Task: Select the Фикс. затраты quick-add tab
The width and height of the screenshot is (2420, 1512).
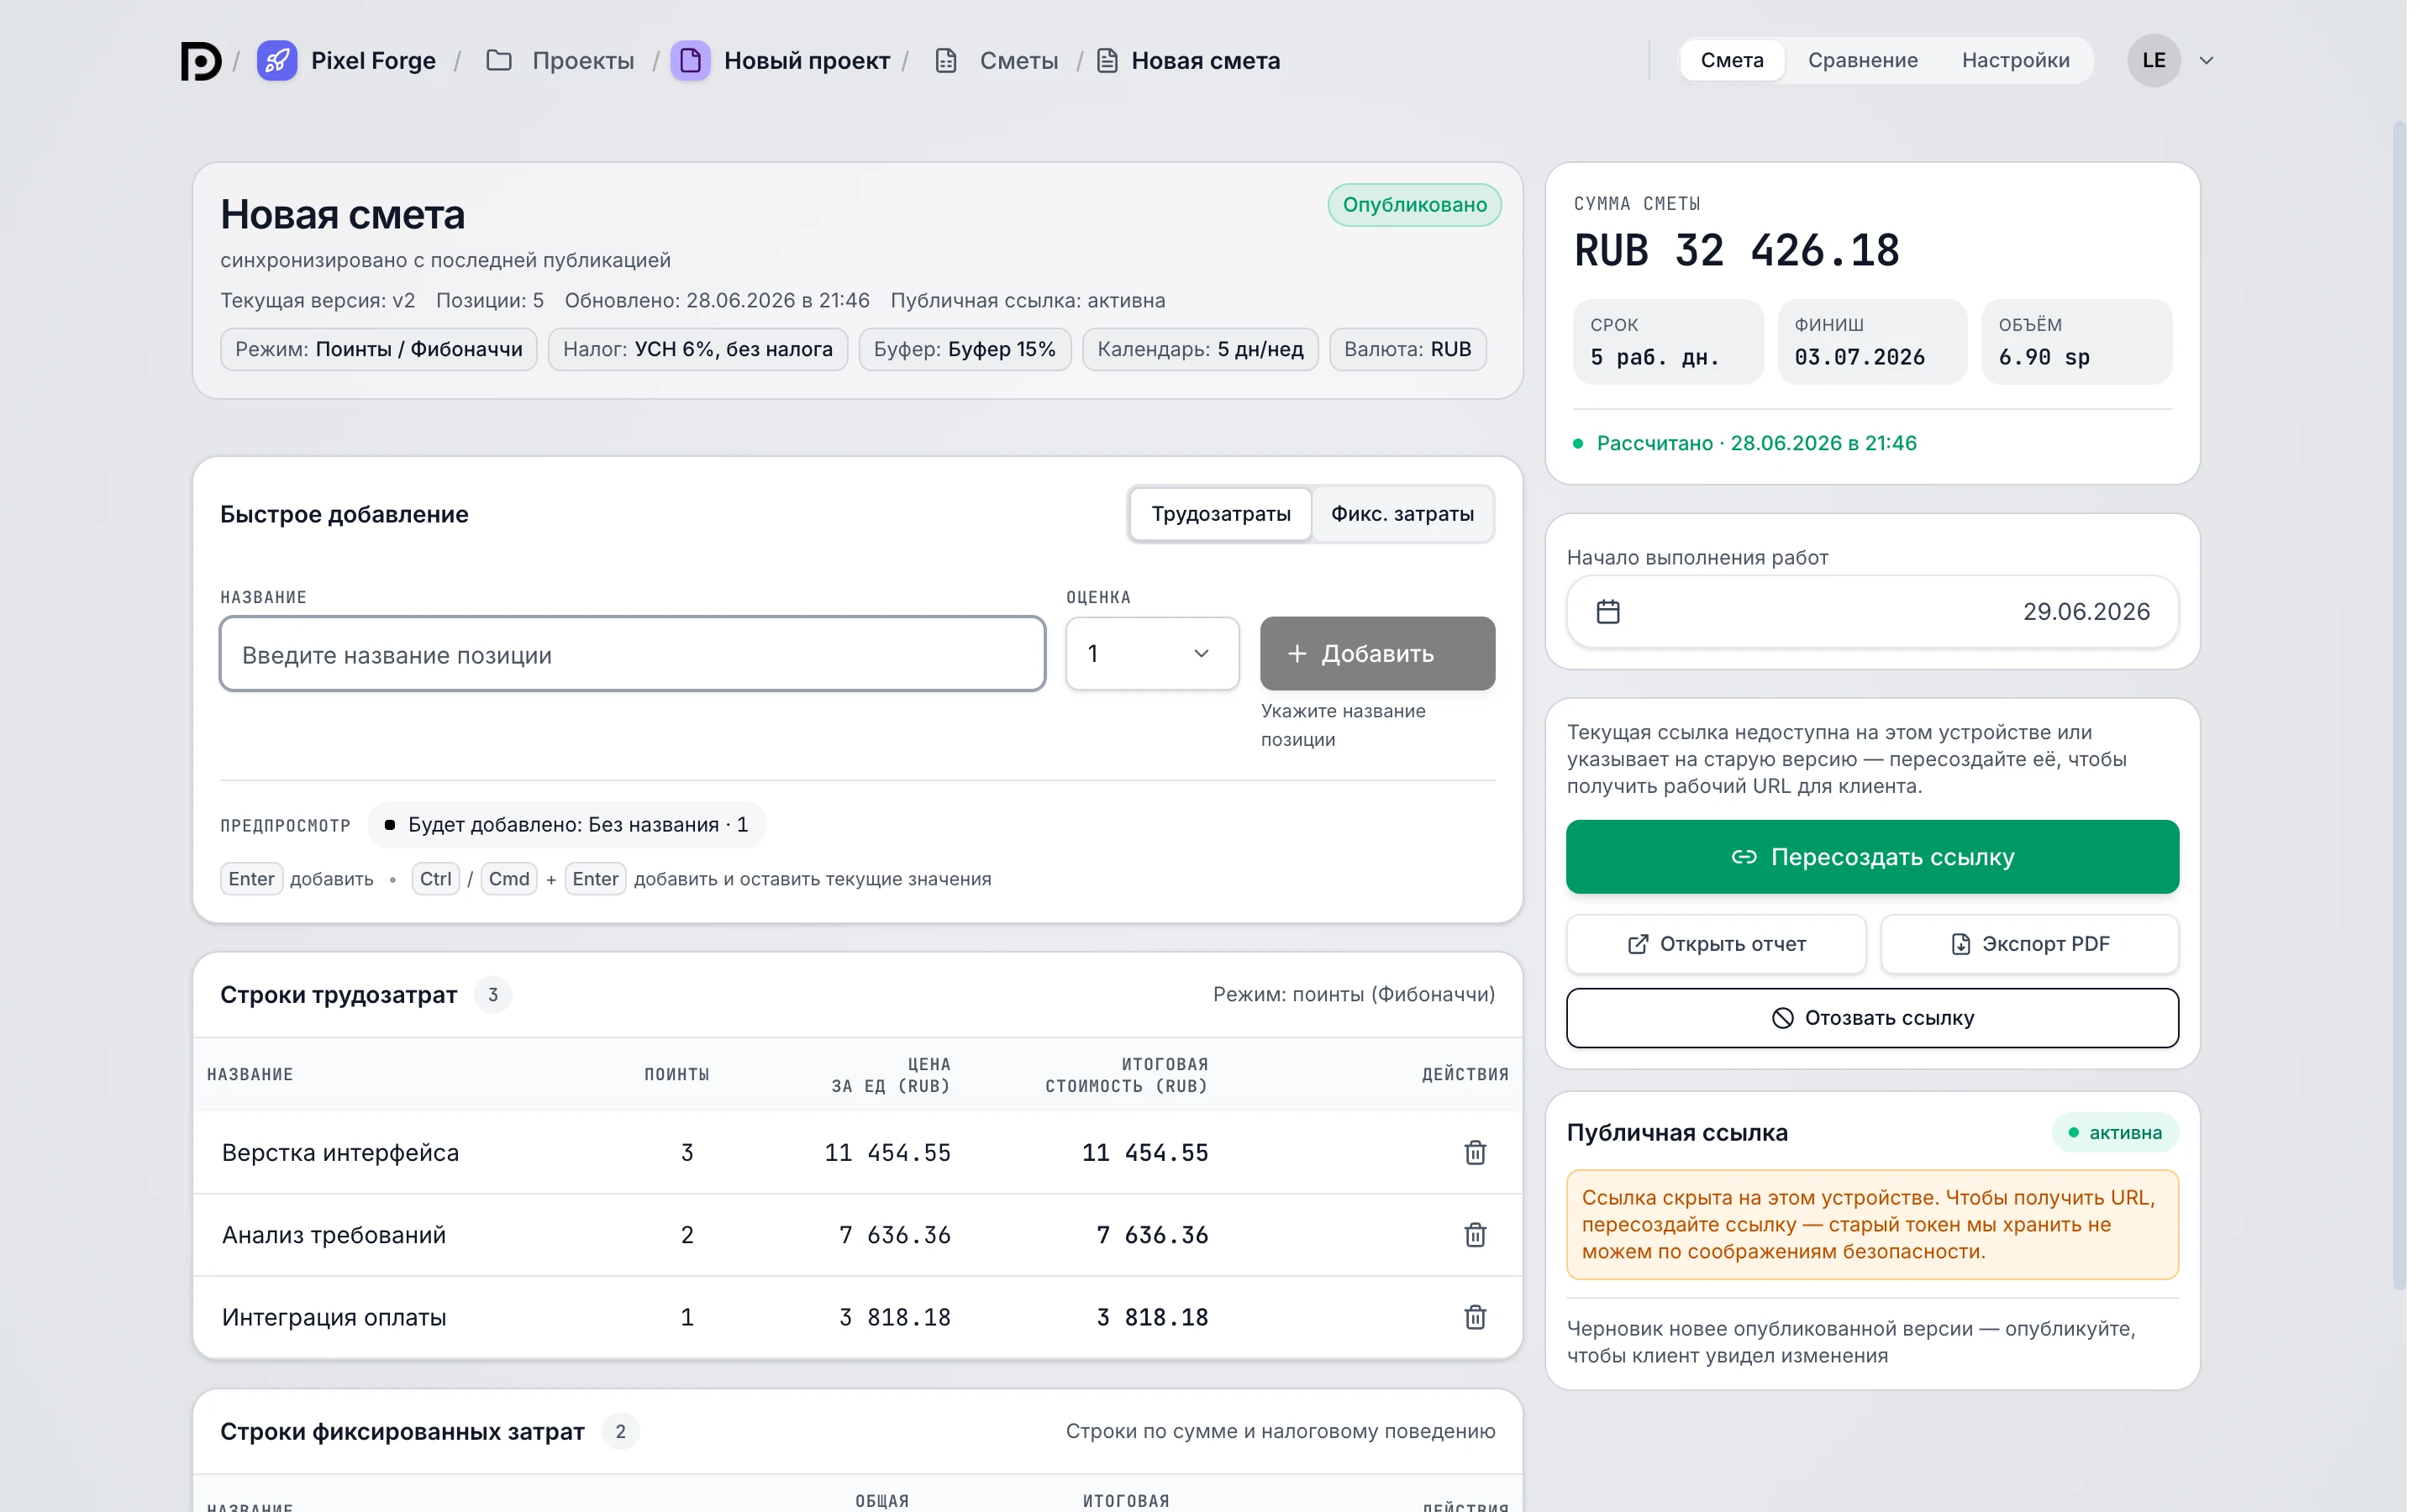Action: [1402, 514]
